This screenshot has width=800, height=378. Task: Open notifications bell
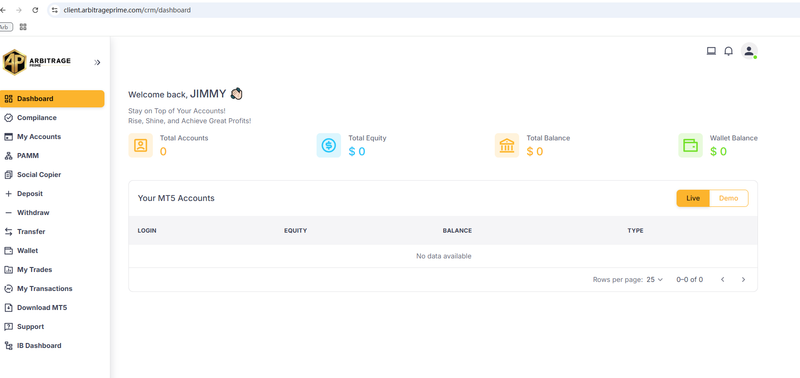pos(729,51)
